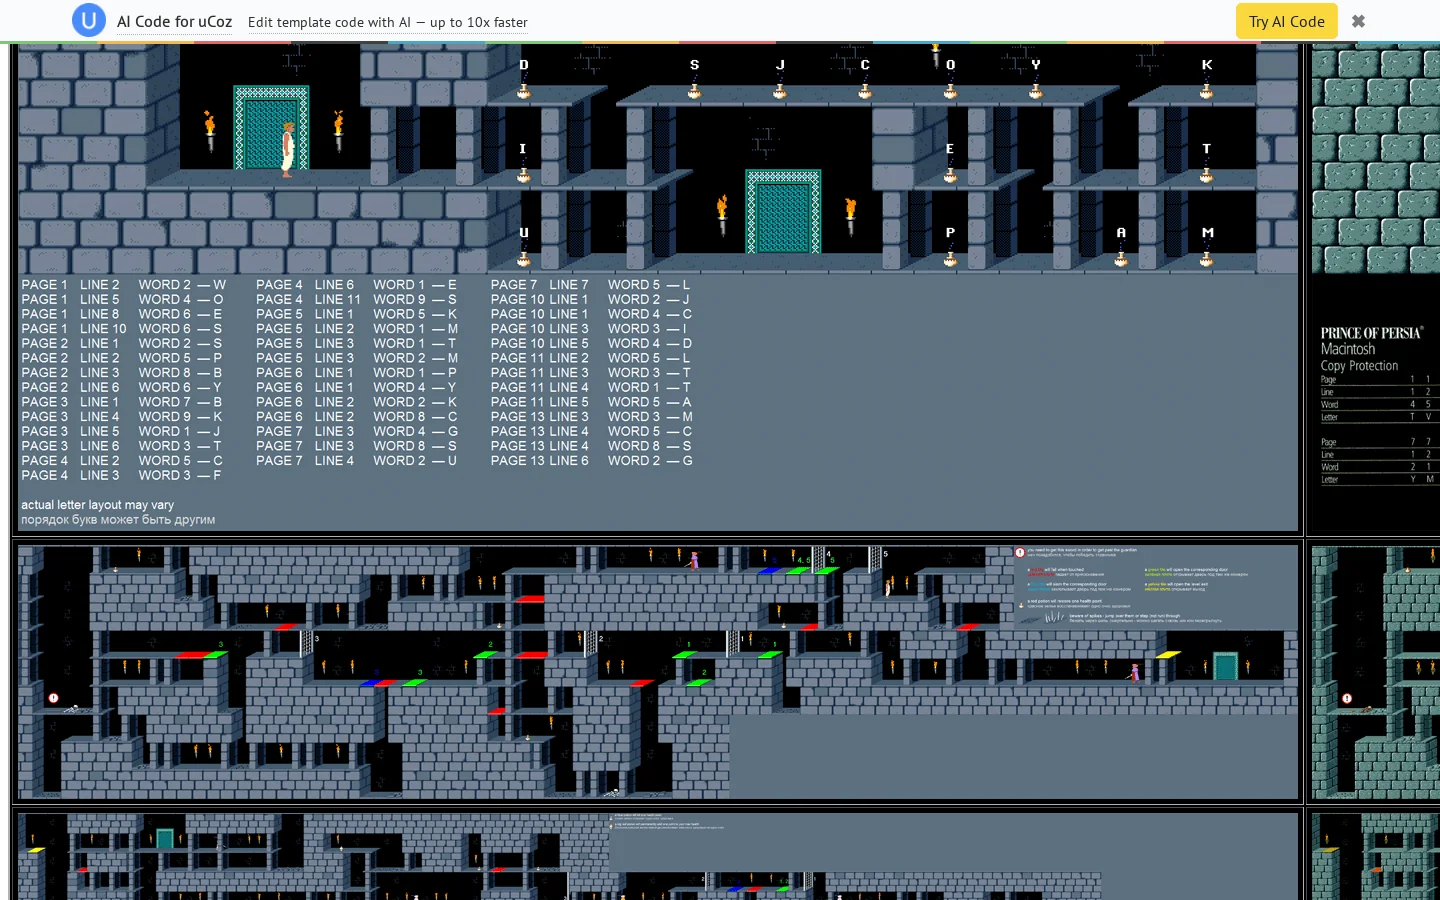Screen dimensions: 1440x900
Task: Click the row PAGE 10 LINE 5 WORD 4 — D
Action: 591,343
